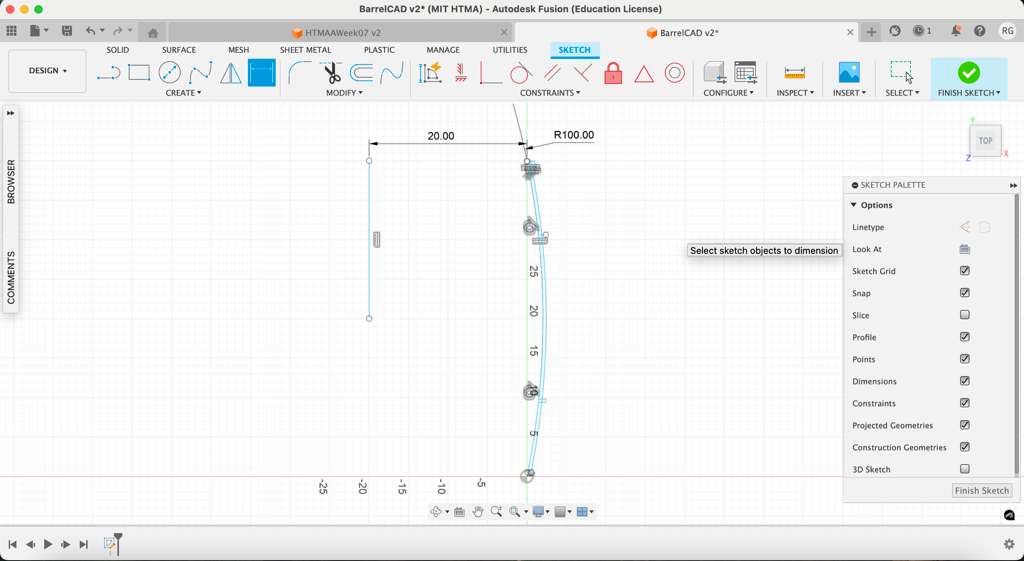The width and height of the screenshot is (1024, 561).
Task: Click the green Finish Sketch checkmark
Action: click(x=968, y=73)
